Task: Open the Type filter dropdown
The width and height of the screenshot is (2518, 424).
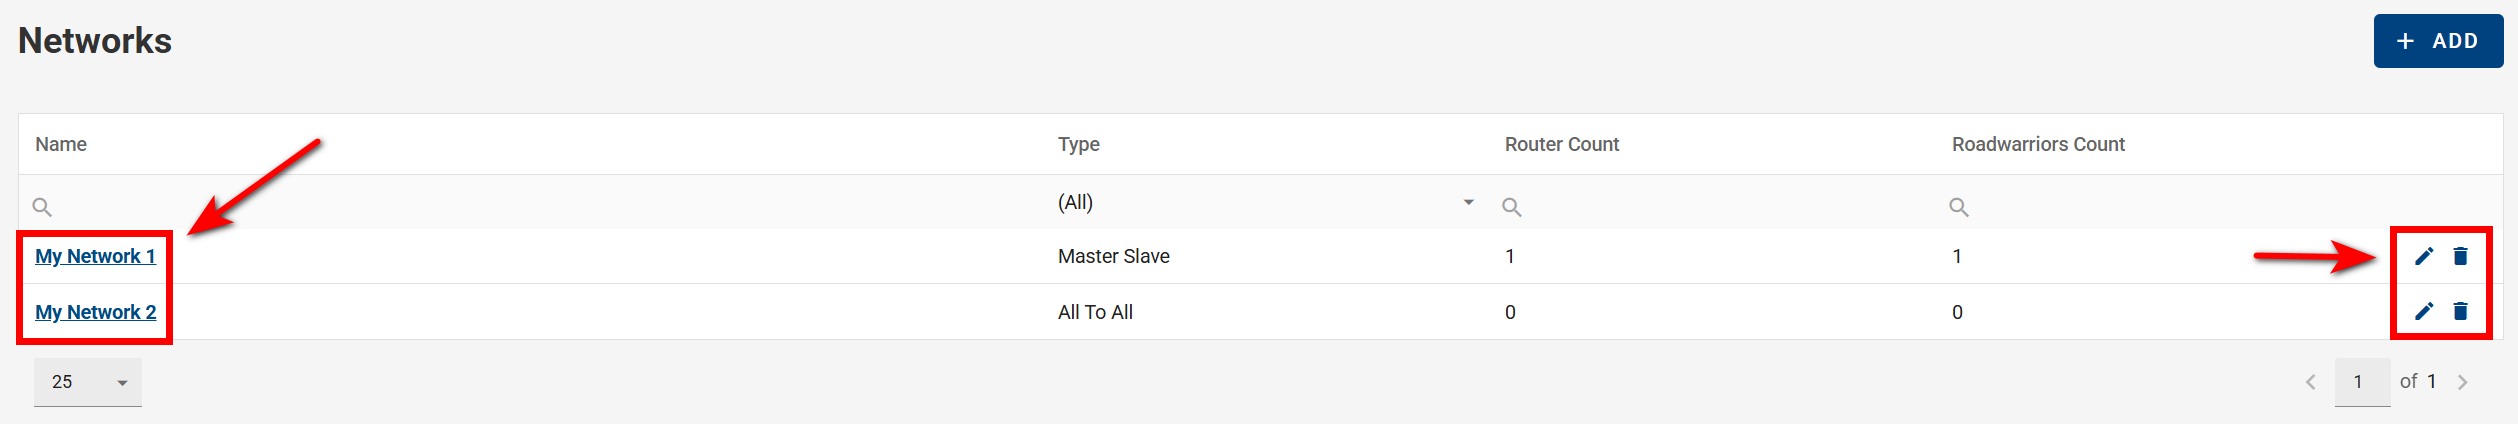Action: [x=1468, y=203]
